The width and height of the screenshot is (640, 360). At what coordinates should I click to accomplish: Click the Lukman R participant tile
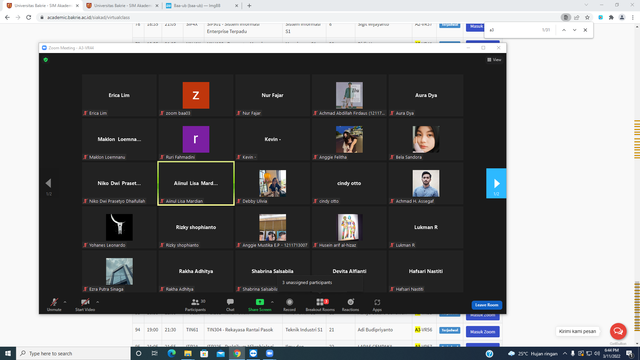426,227
